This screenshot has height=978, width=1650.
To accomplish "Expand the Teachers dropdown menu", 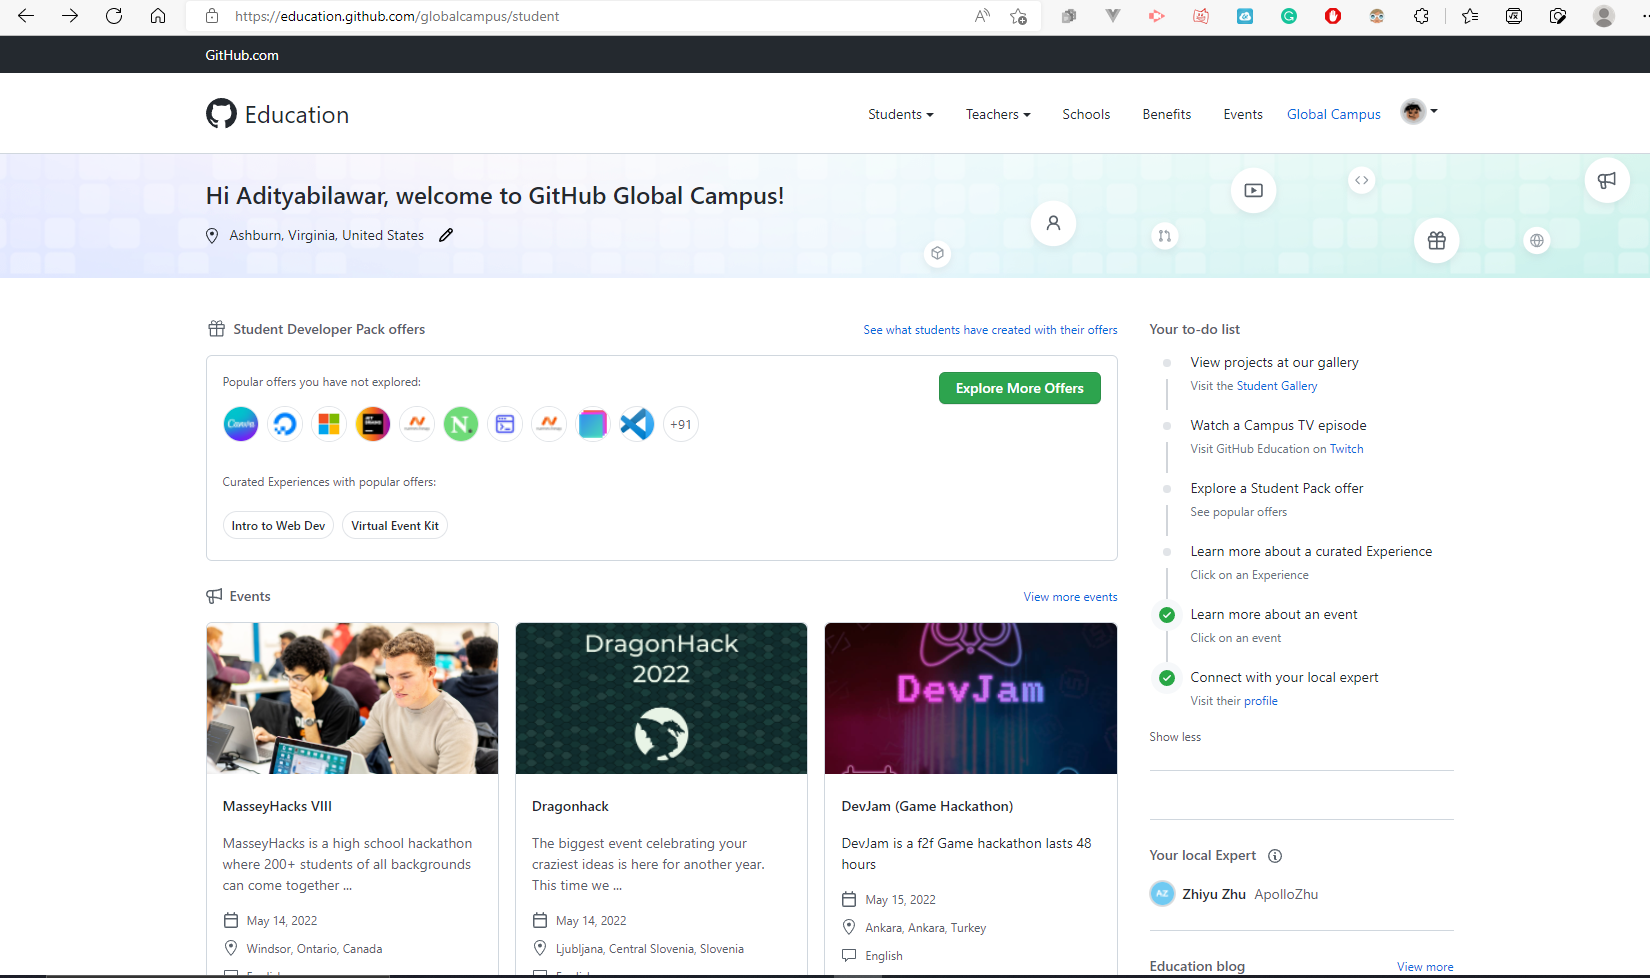I will point(998,114).
